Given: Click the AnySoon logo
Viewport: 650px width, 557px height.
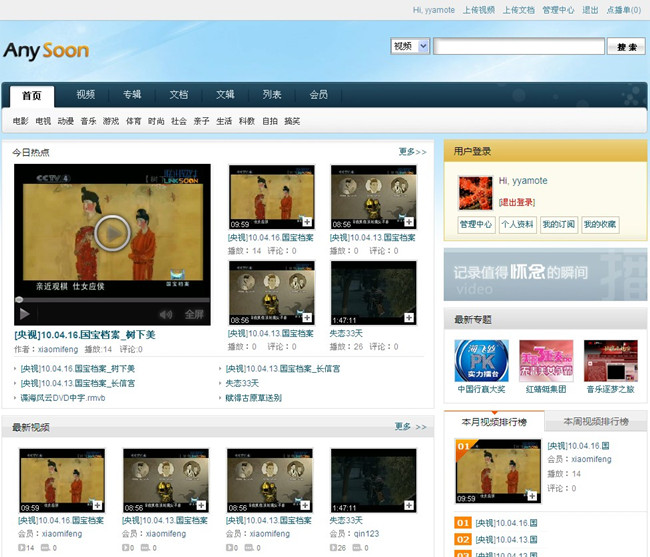Looking at the screenshot, I should [x=46, y=50].
